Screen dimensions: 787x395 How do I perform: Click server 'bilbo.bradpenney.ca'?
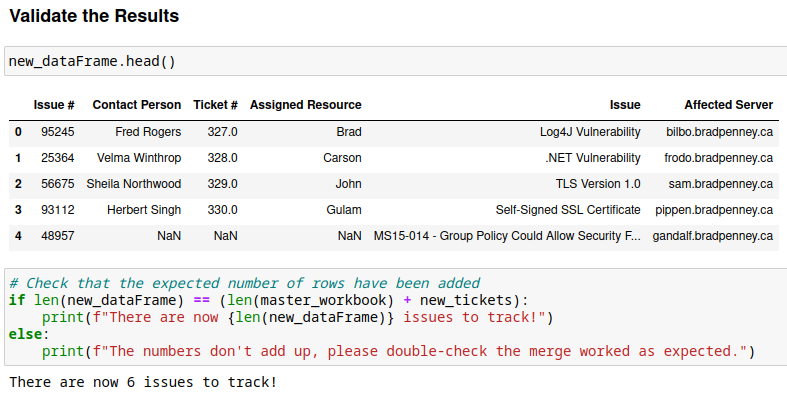[720, 132]
